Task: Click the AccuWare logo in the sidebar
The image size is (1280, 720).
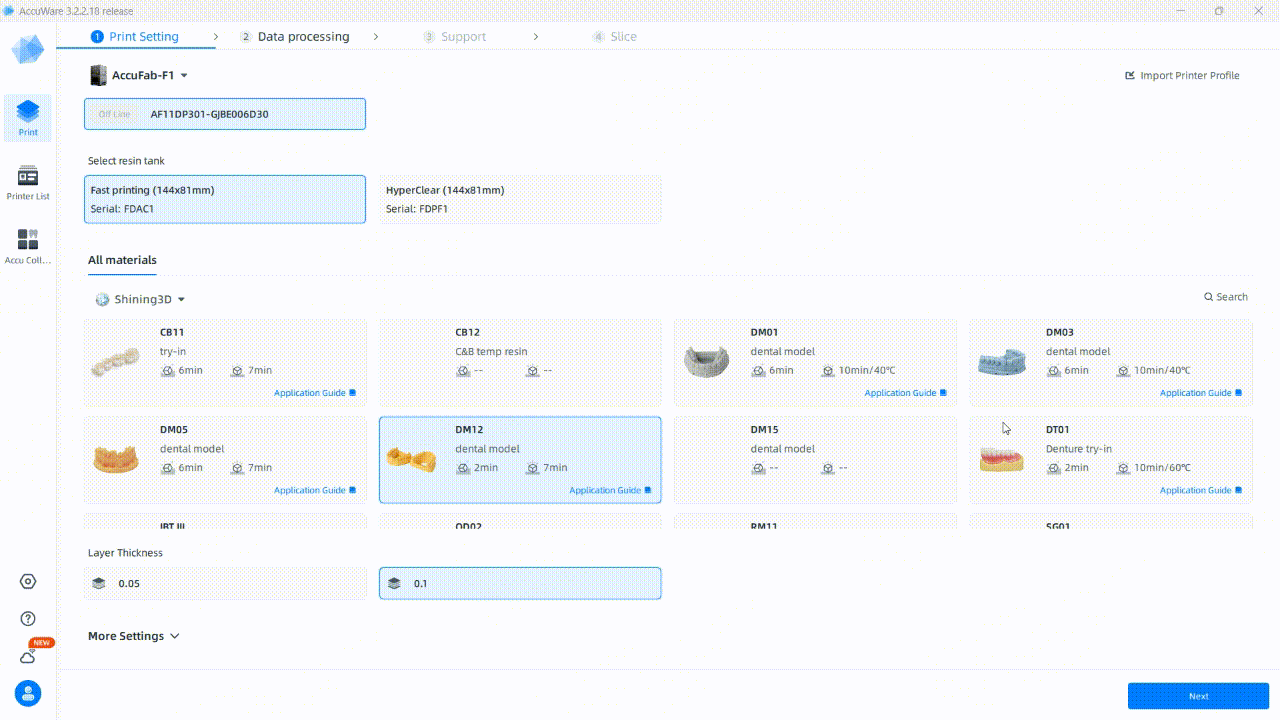Action: pos(28,49)
